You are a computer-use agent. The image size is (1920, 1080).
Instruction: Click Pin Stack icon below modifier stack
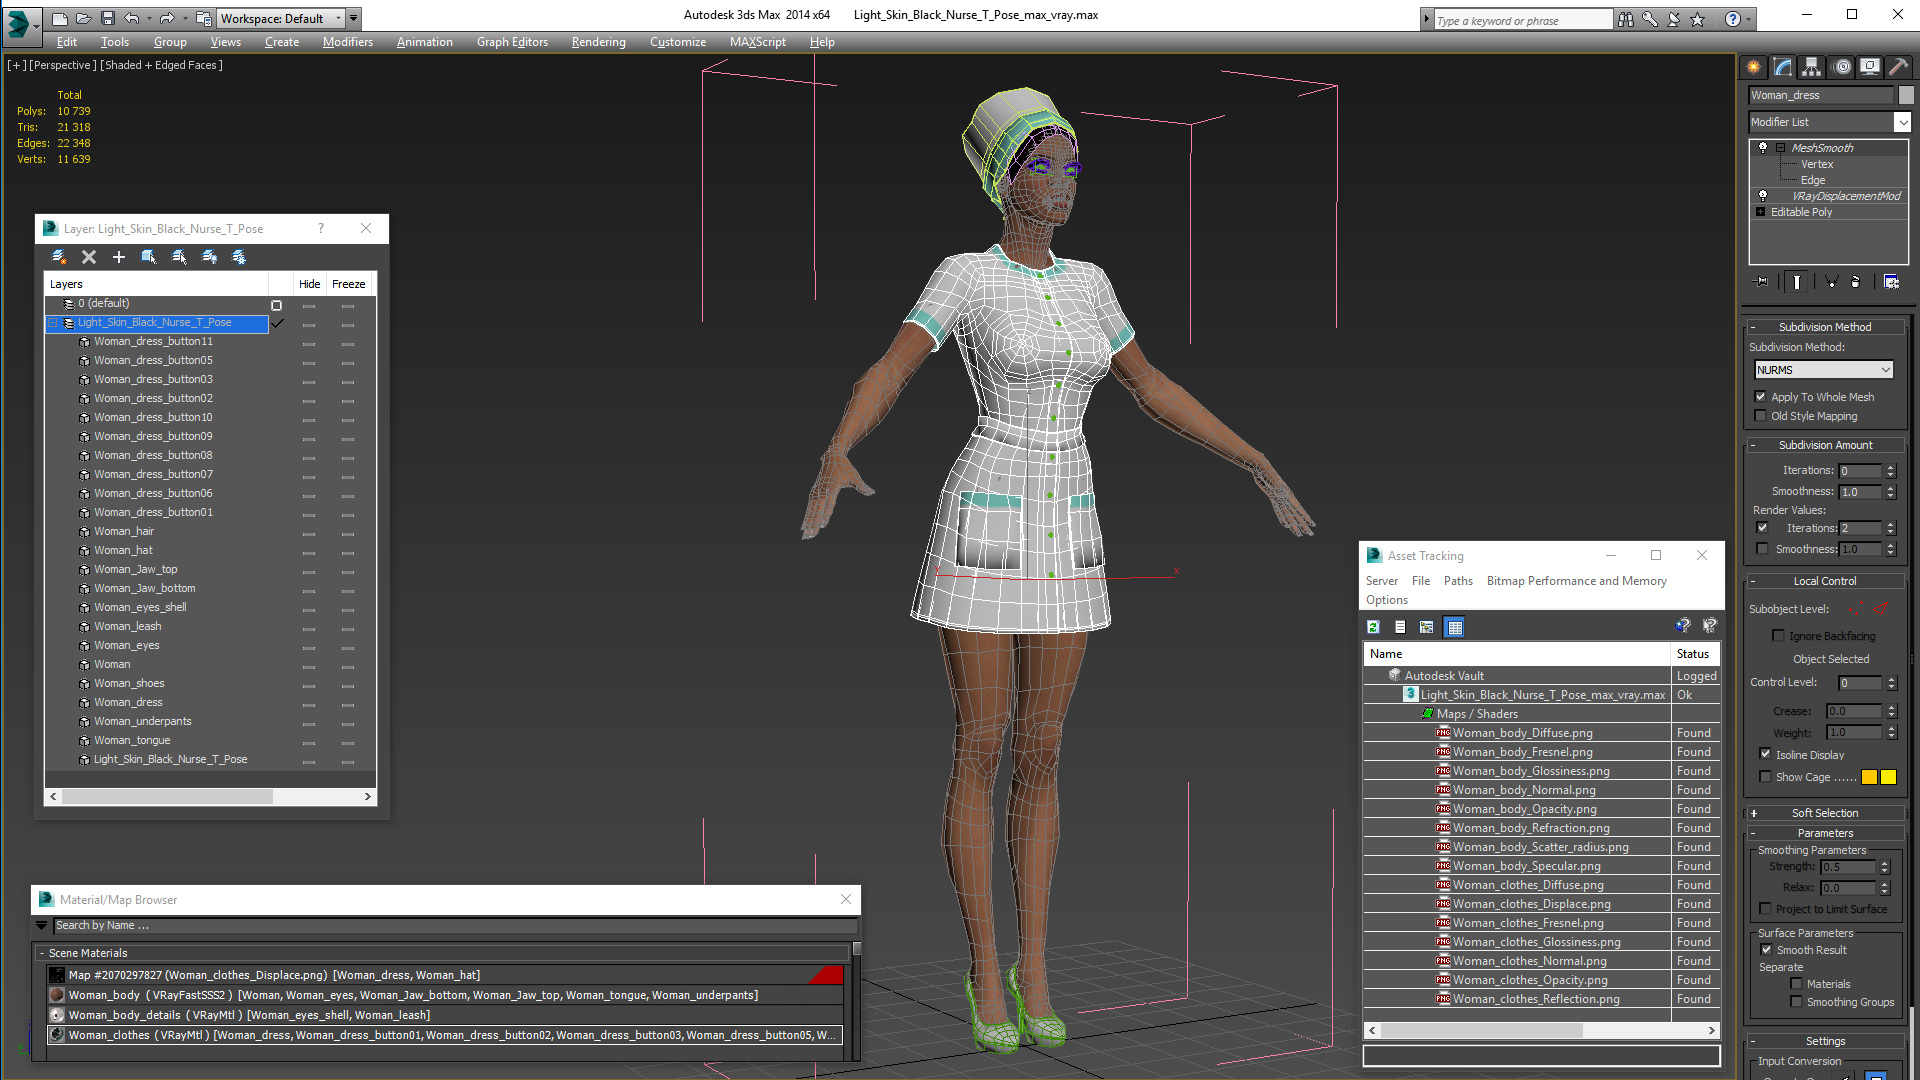click(x=1762, y=282)
